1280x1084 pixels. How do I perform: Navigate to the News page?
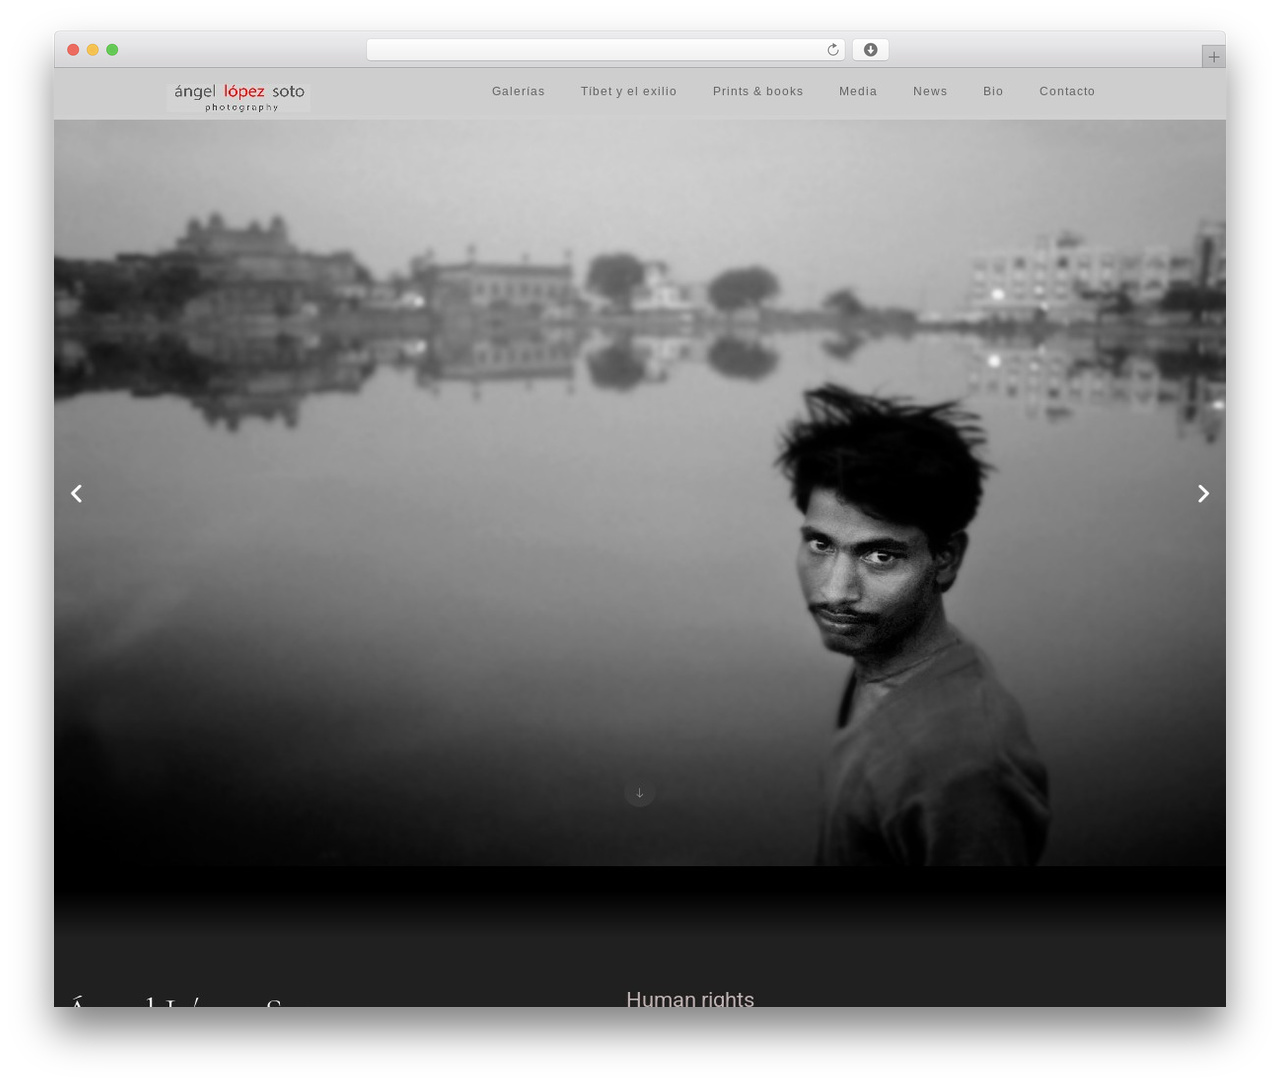click(930, 91)
